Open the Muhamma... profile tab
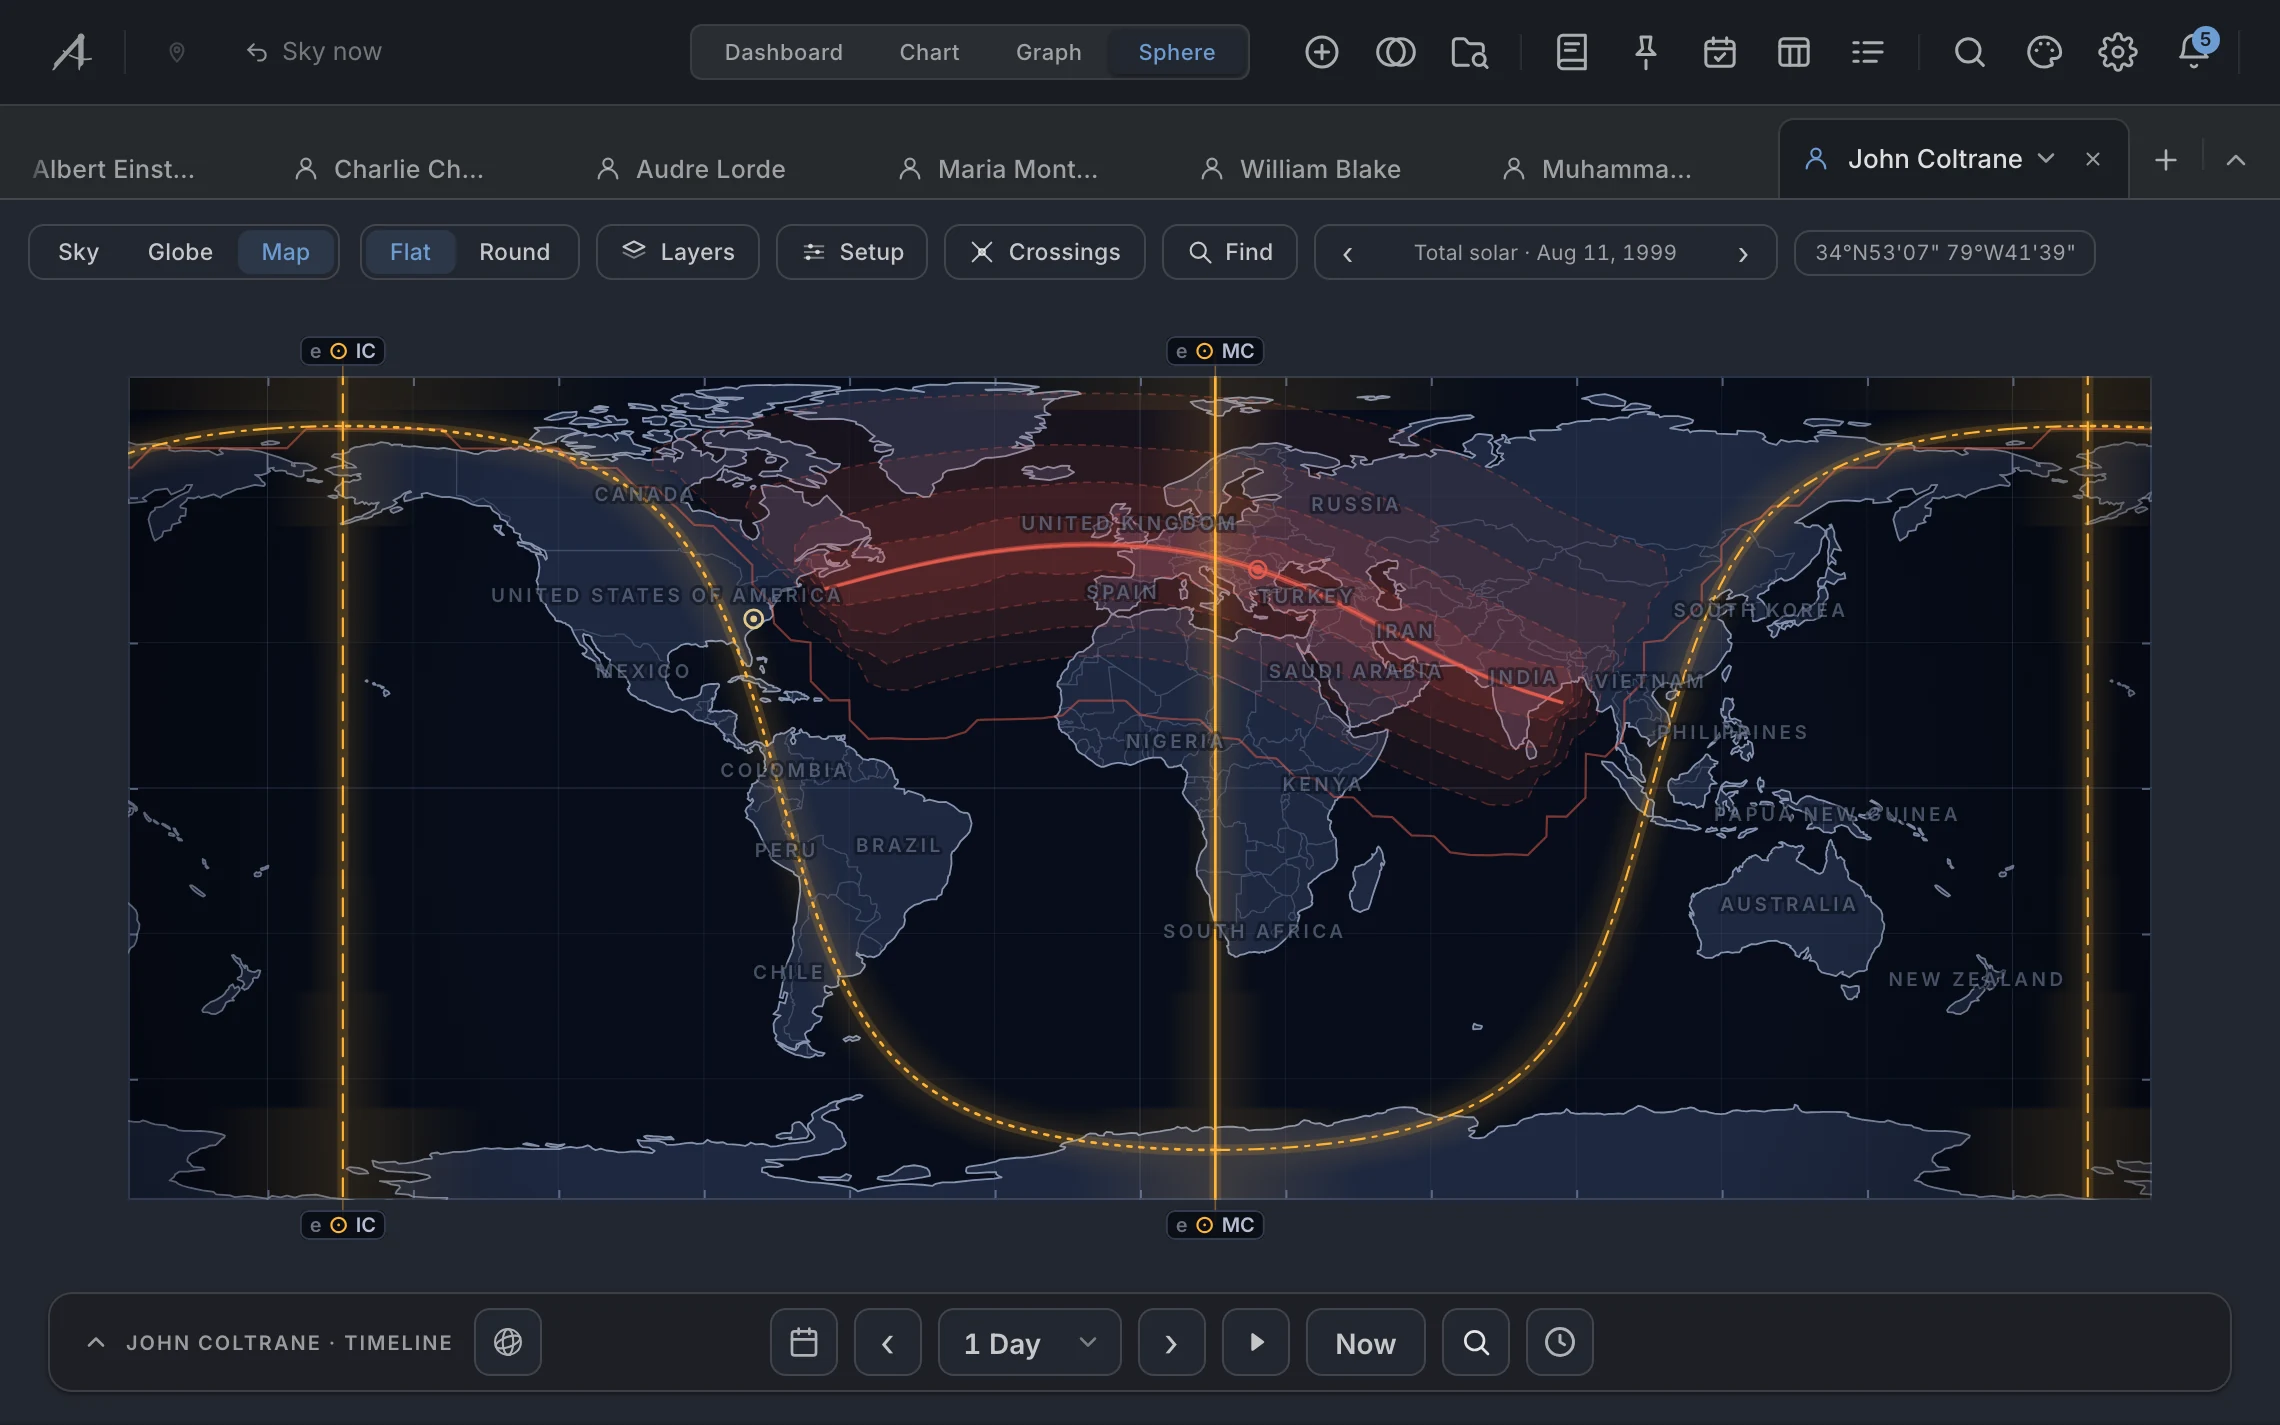This screenshot has height=1425, width=2280. pos(1597,169)
